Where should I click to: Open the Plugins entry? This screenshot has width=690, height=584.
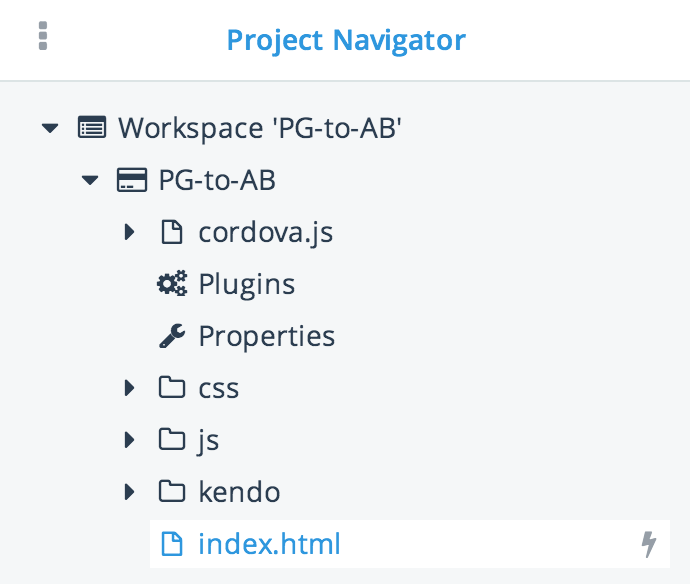coord(246,284)
